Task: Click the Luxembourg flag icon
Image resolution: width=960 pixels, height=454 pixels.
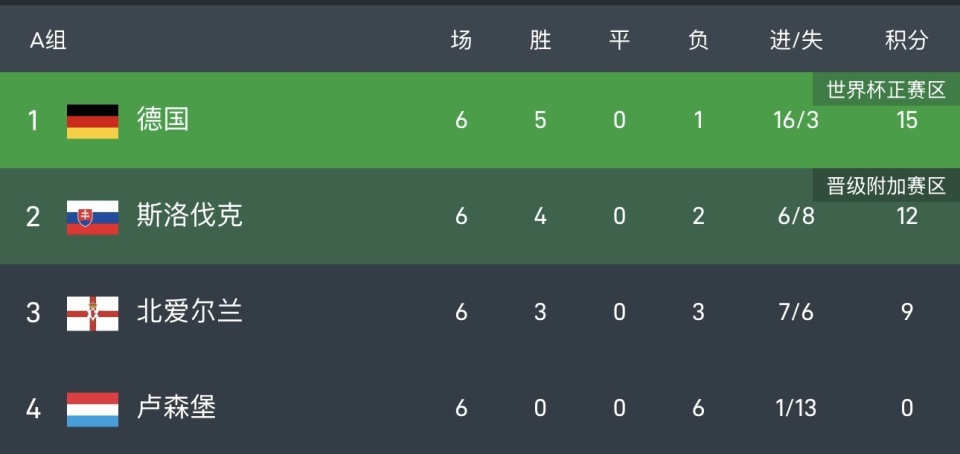Action: [92, 409]
